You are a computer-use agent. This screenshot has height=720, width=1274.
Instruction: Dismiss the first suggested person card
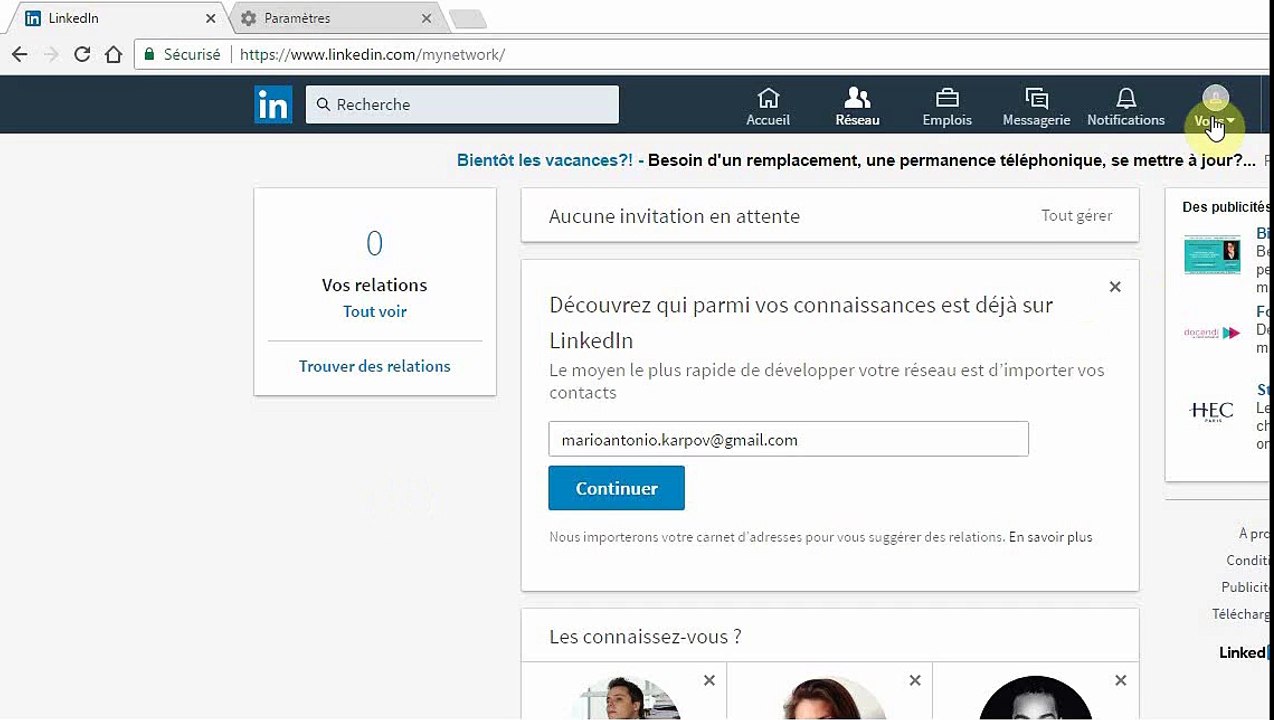point(709,680)
